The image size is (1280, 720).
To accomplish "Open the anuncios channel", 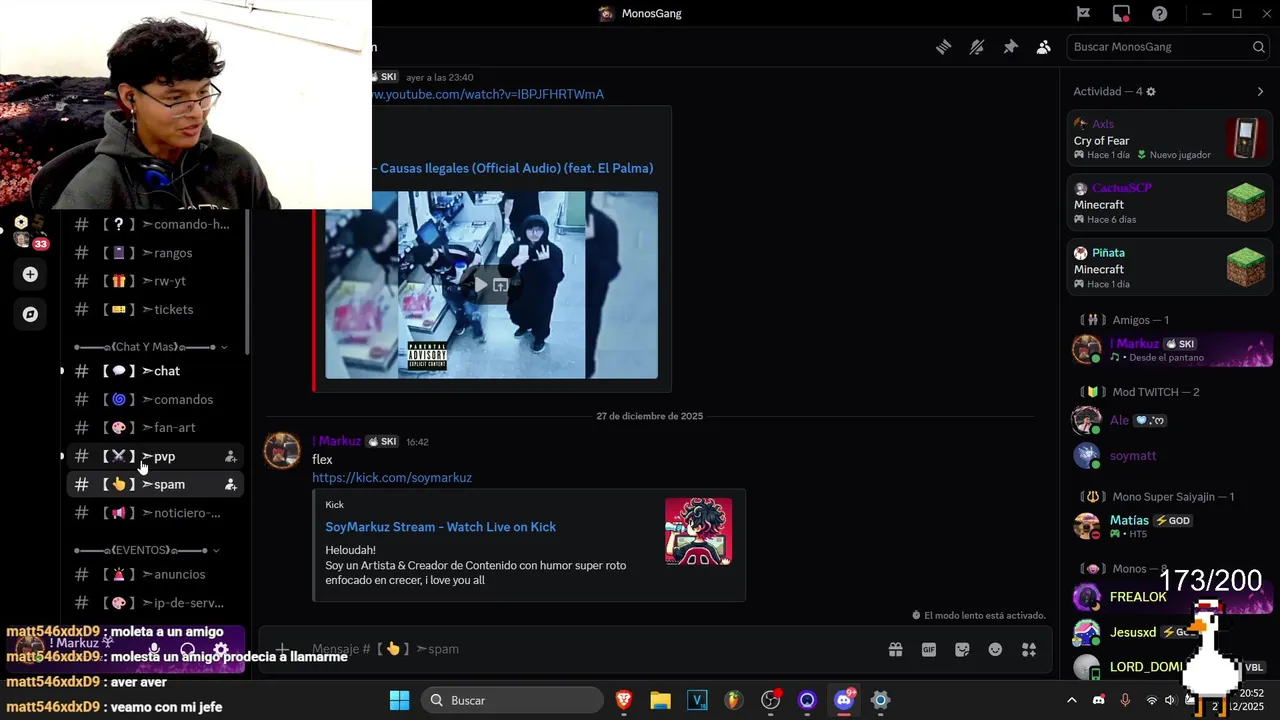I will (x=155, y=575).
